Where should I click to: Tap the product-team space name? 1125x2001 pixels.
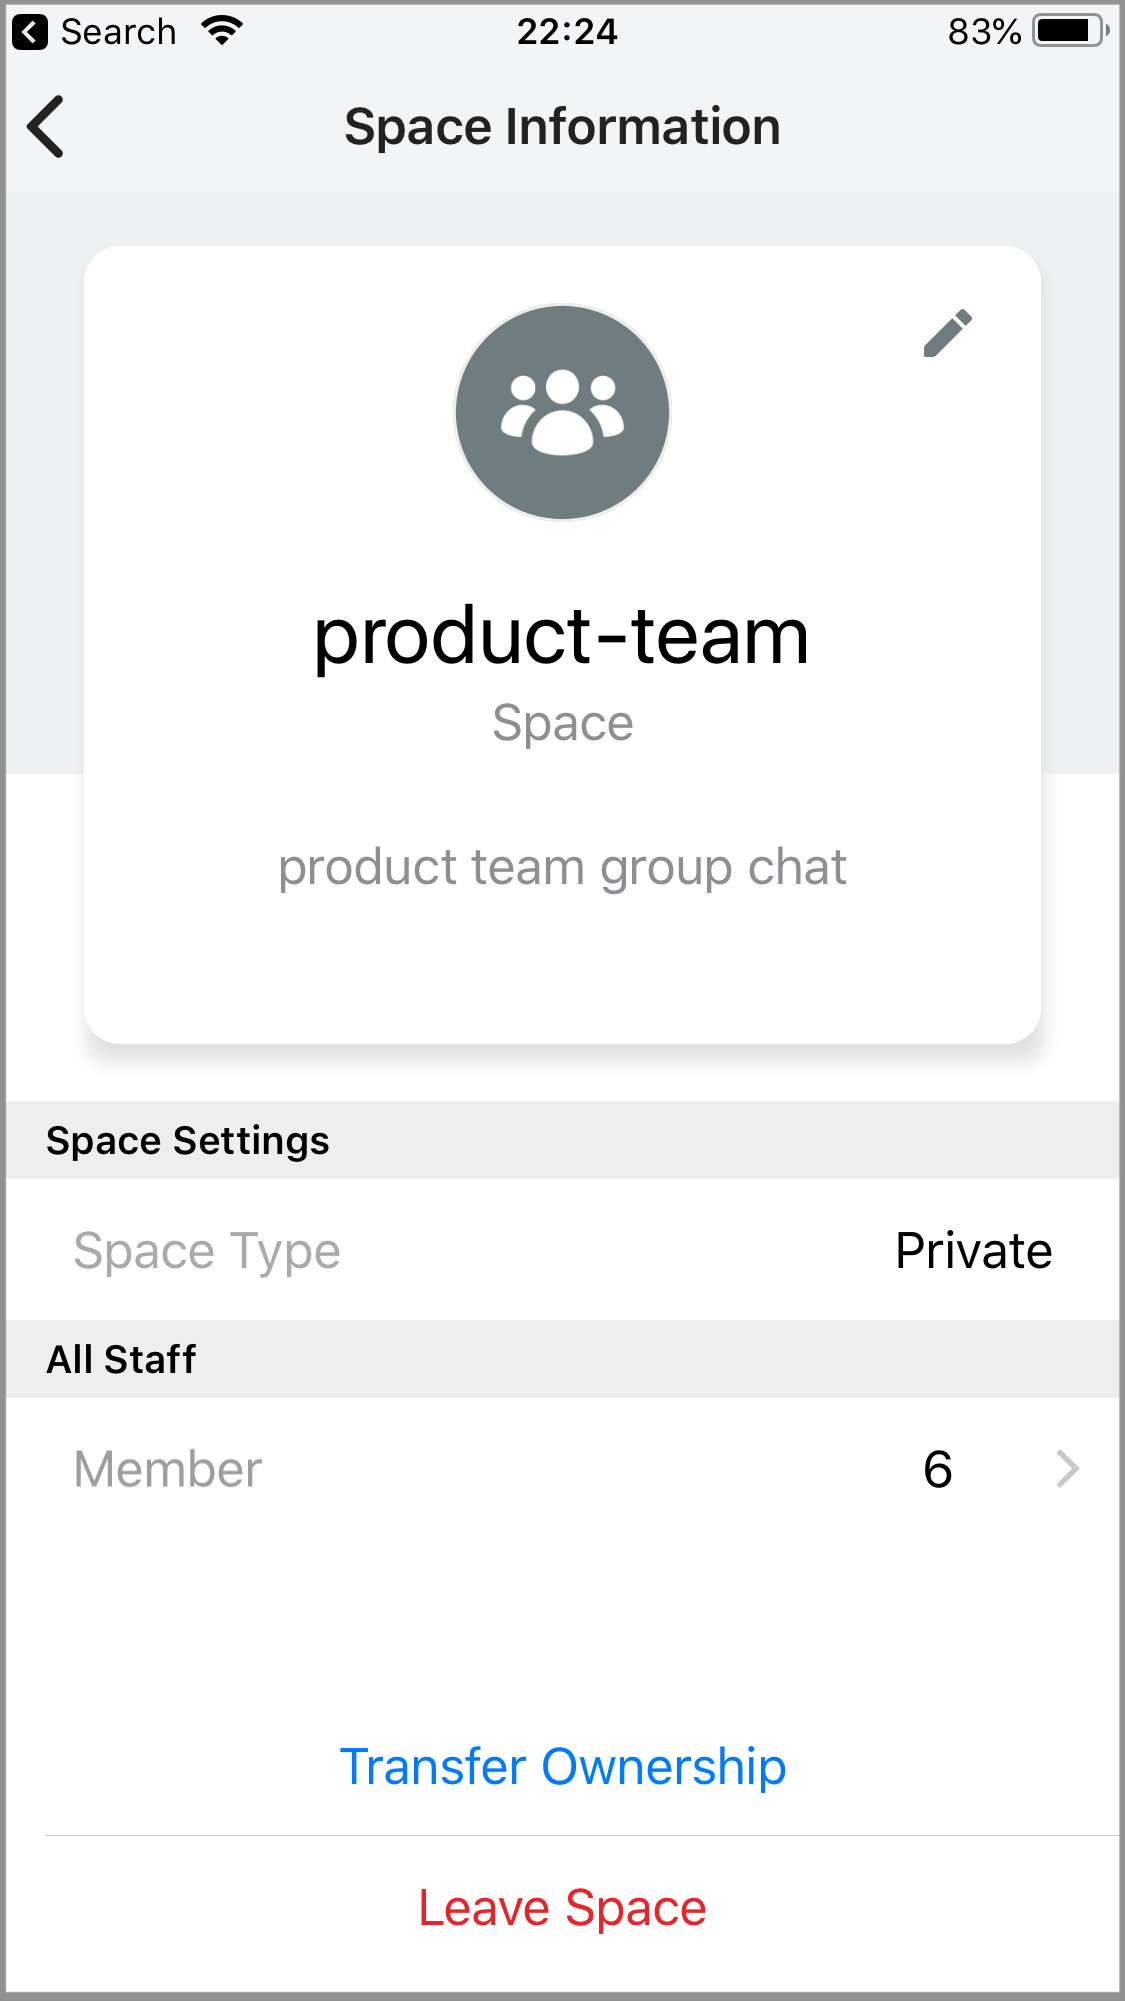click(x=561, y=636)
